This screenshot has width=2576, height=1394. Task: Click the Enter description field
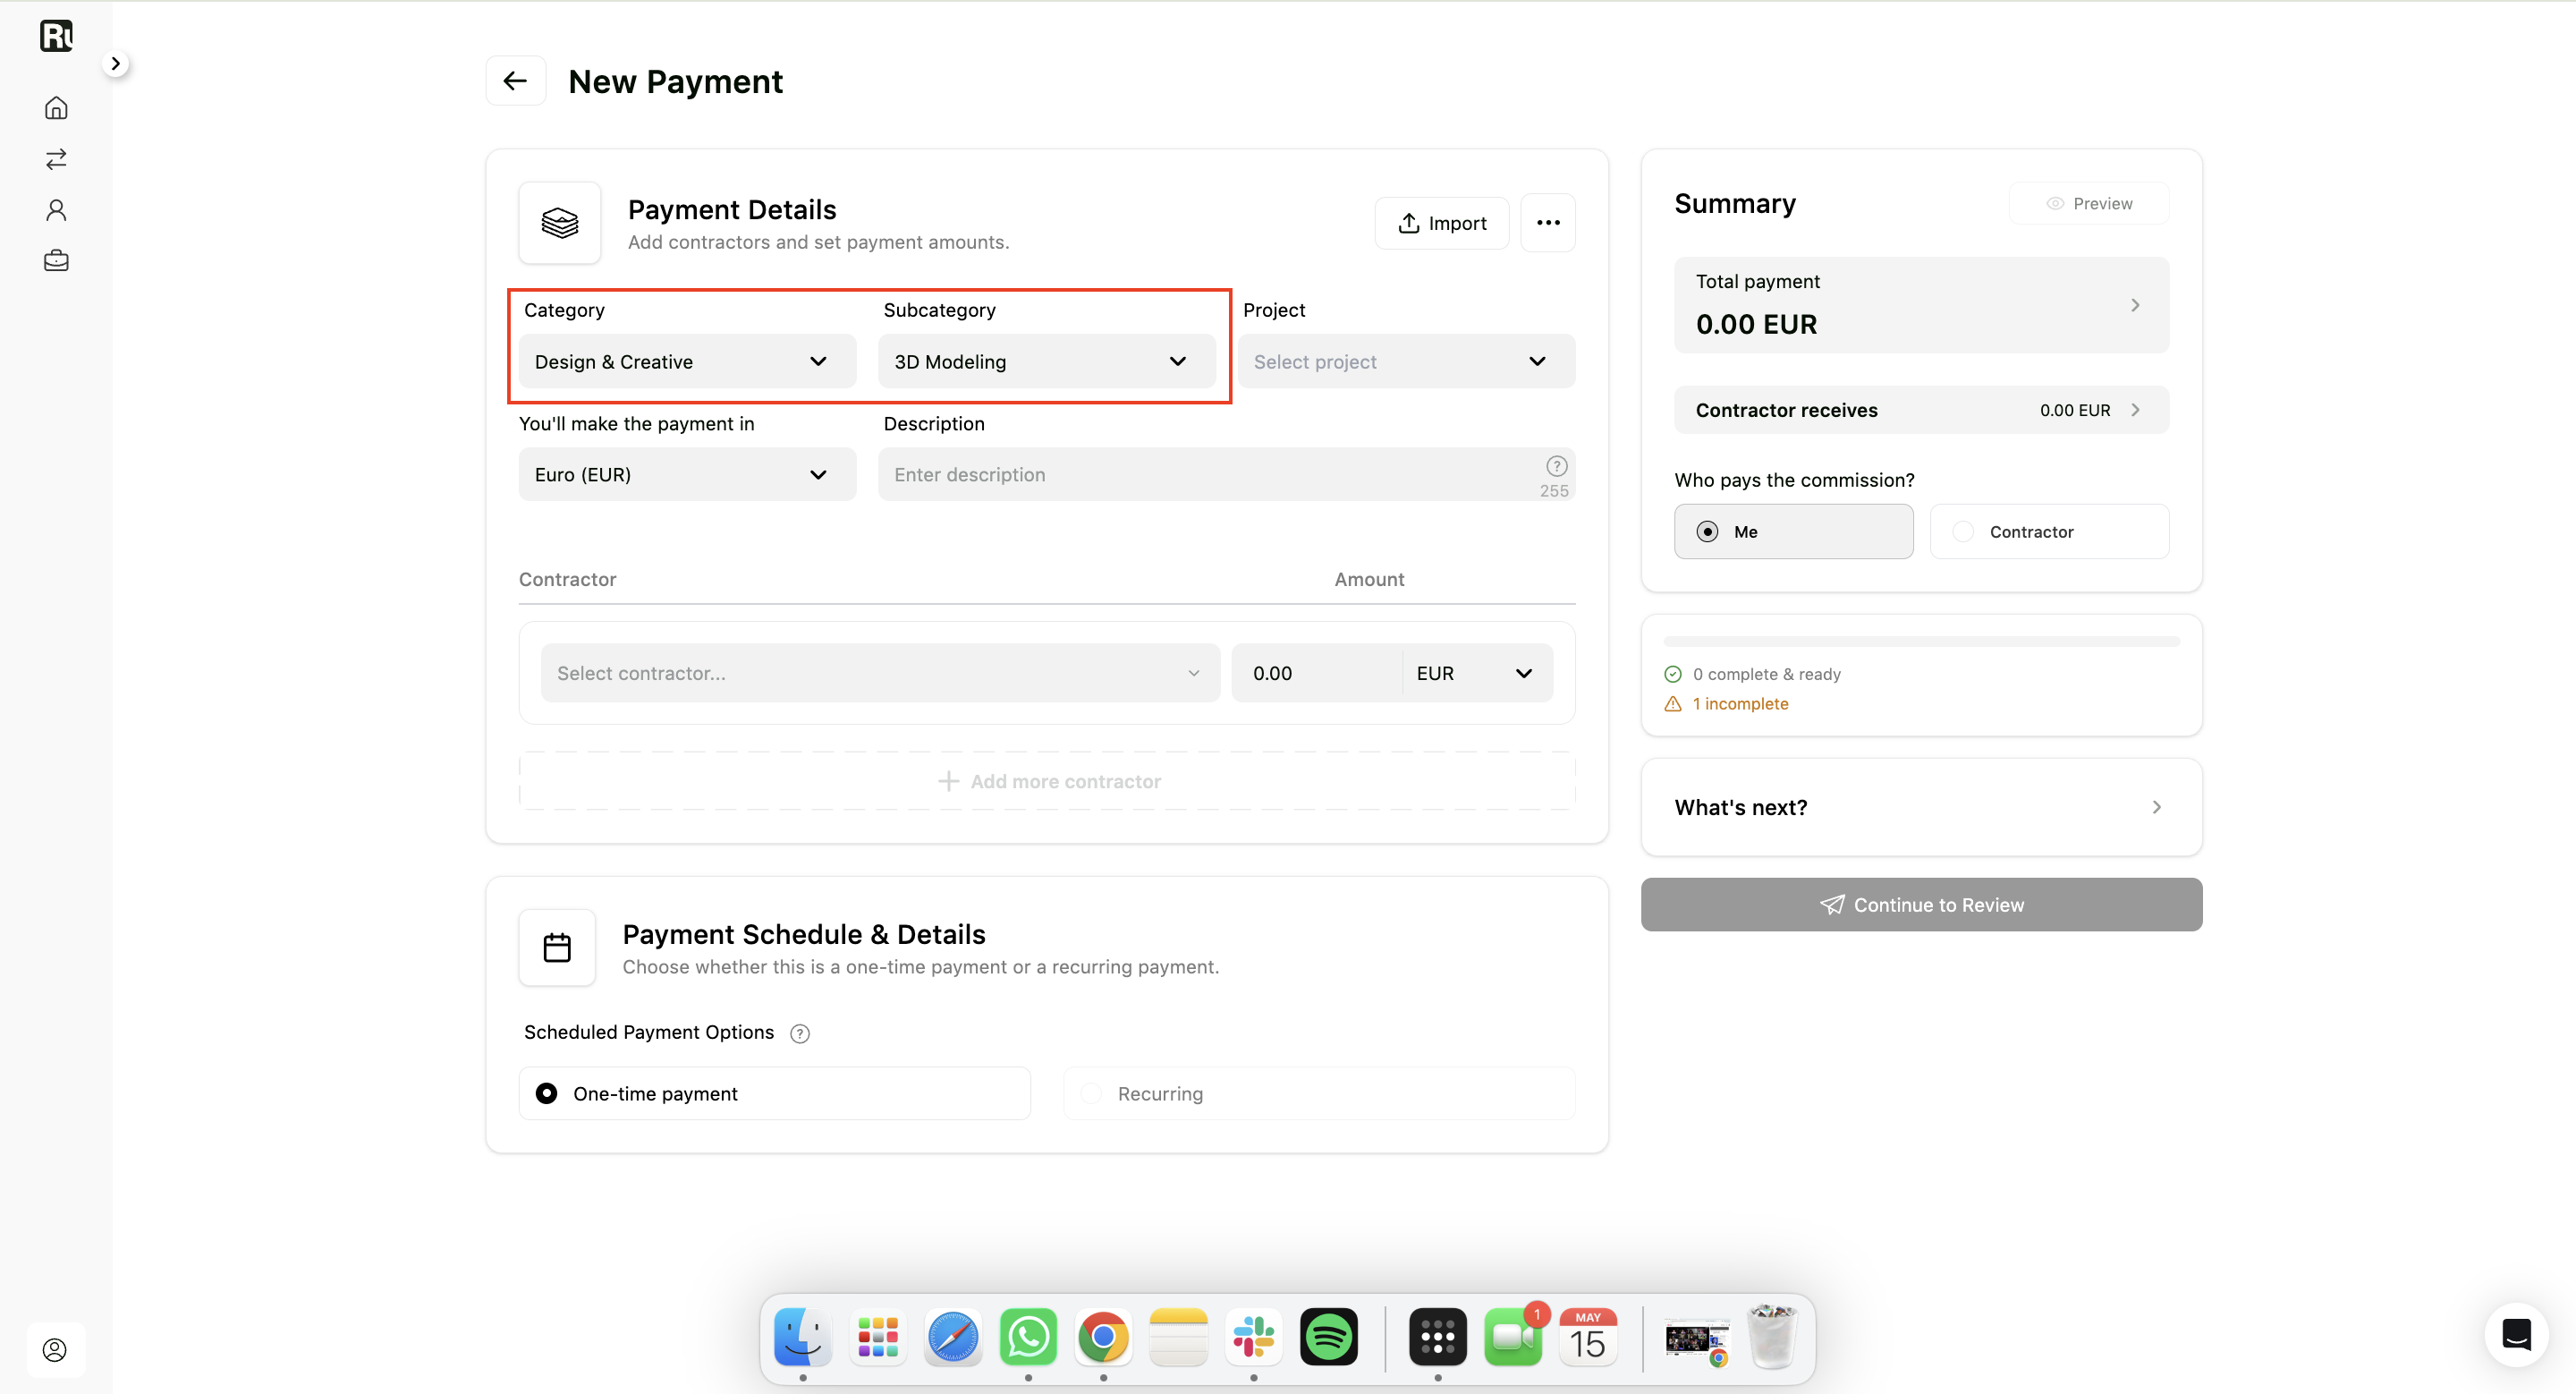click(1226, 474)
